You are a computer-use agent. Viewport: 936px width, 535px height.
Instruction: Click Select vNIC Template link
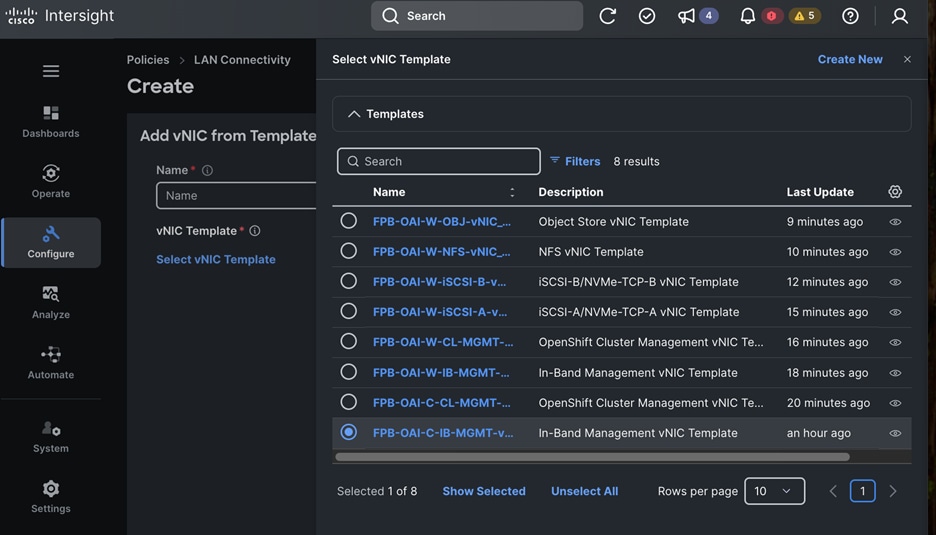coord(216,259)
